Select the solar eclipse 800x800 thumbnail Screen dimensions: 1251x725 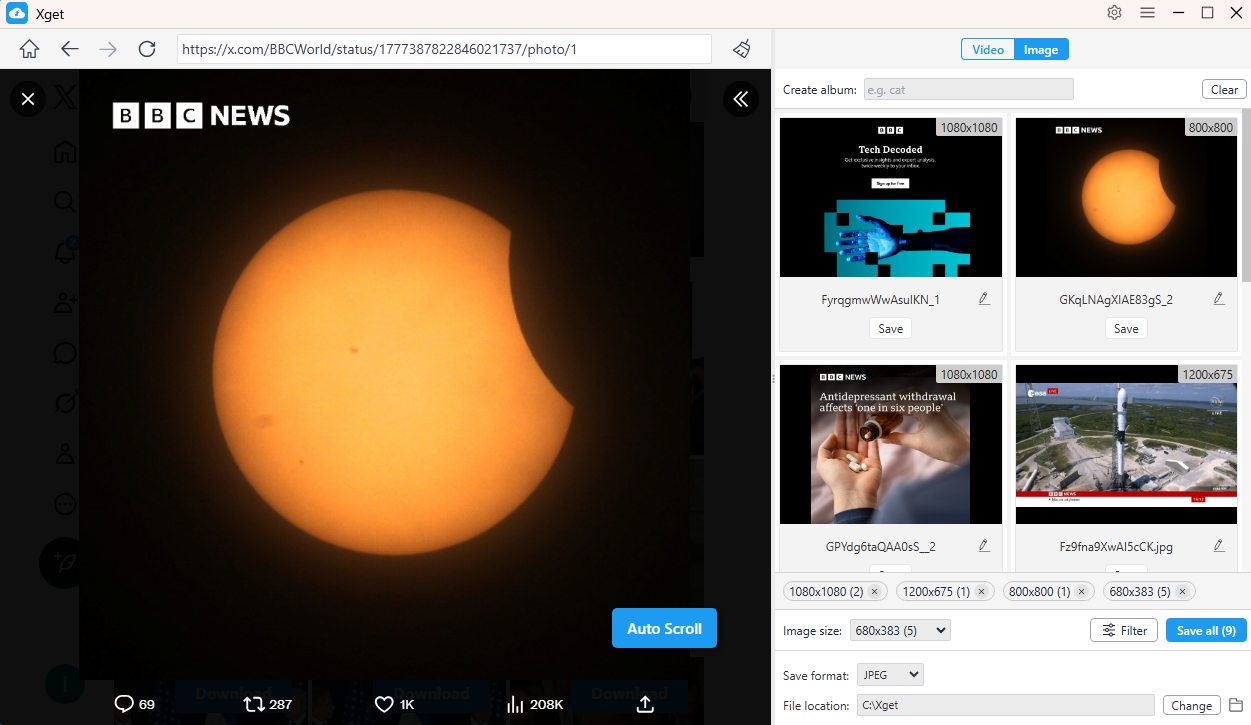1126,197
